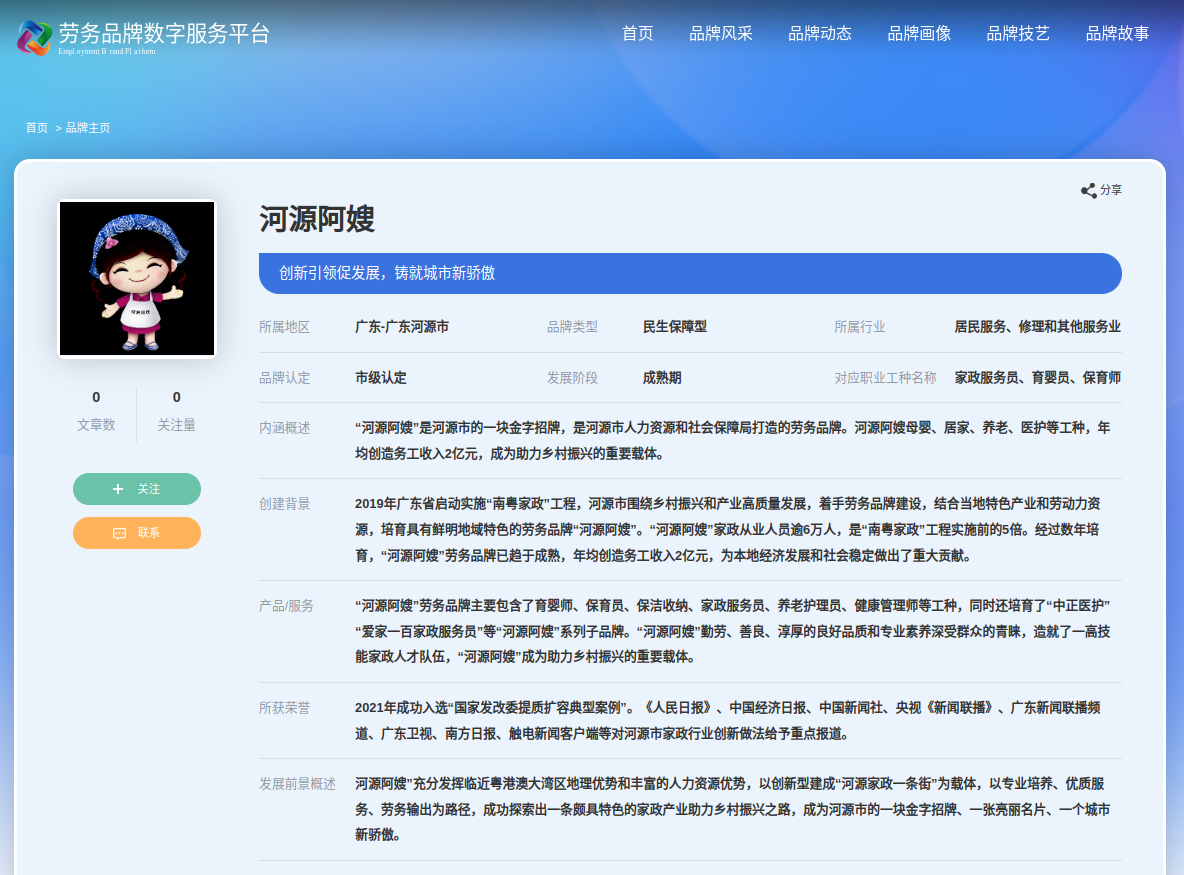
Task: Open the 品牌画像 menu item
Action: (x=920, y=33)
